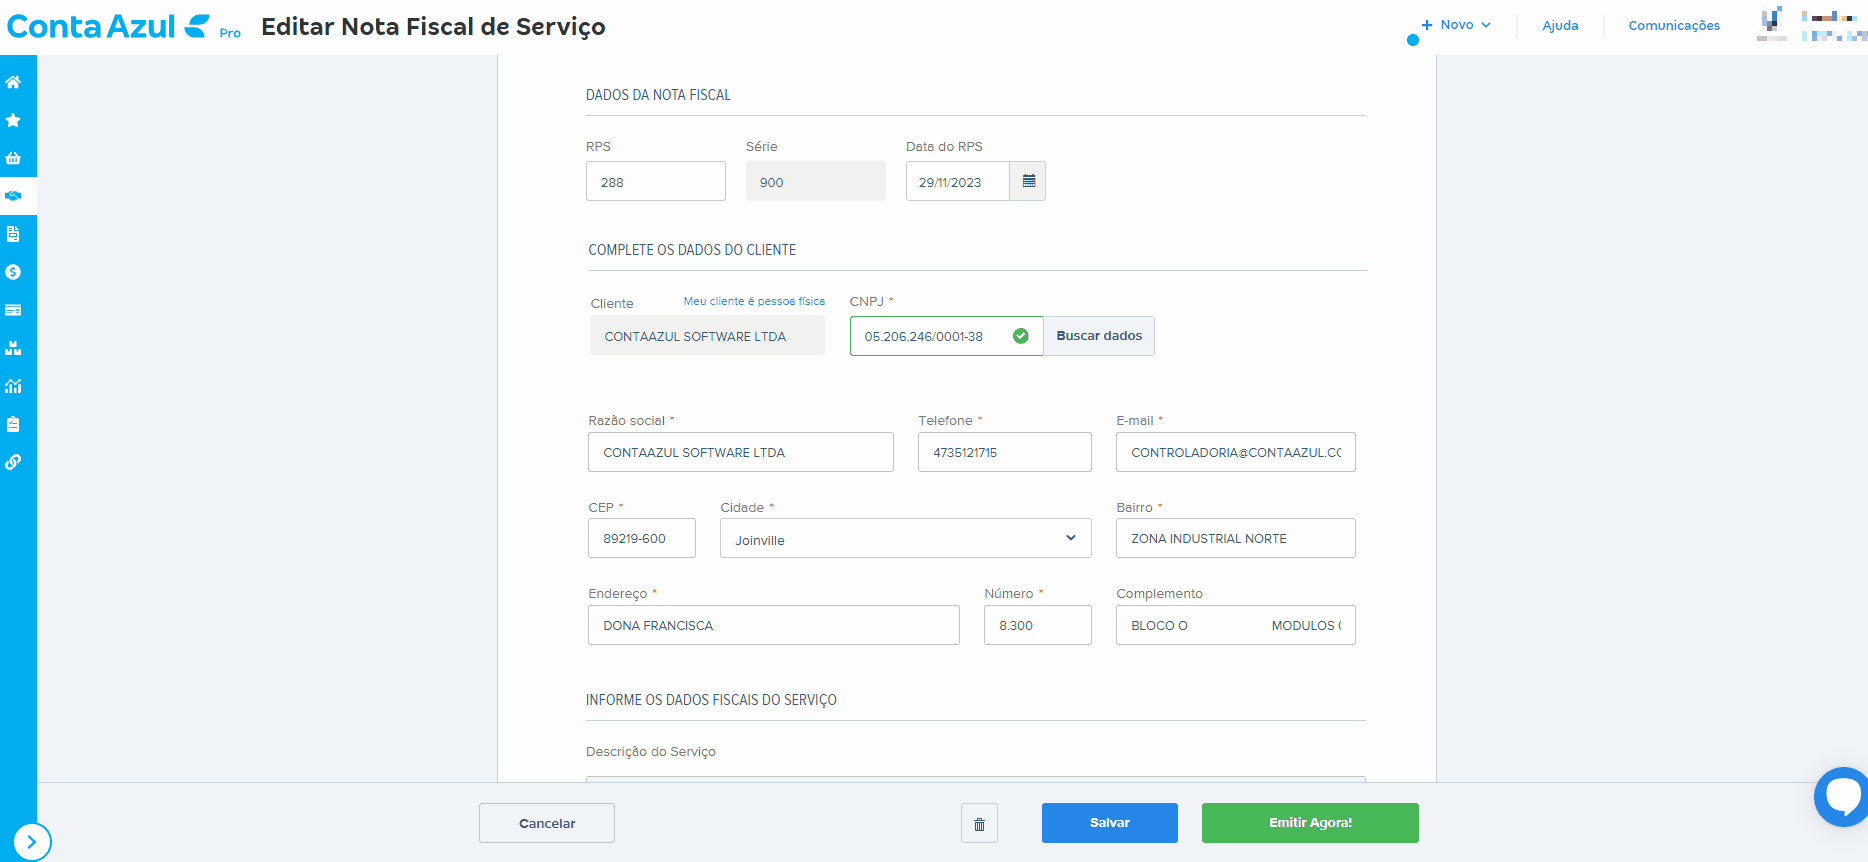Open the document invoices icon in sidebar

pos(13,234)
